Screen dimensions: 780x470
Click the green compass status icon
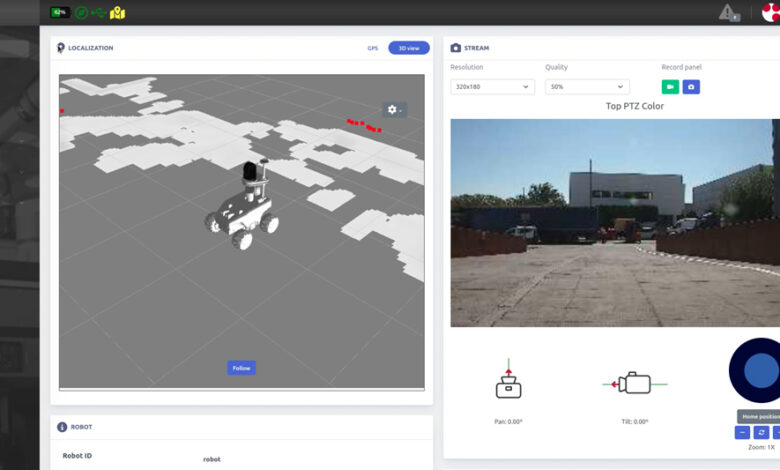coord(81,13)
